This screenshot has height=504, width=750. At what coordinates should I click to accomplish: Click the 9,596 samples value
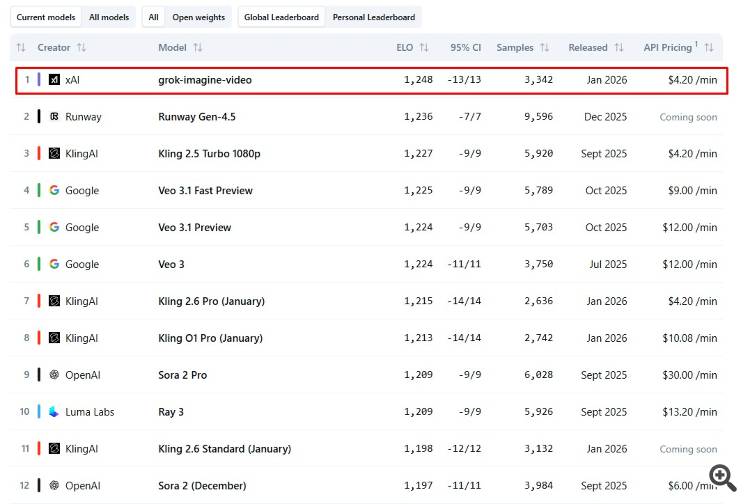tap(539, 117)
